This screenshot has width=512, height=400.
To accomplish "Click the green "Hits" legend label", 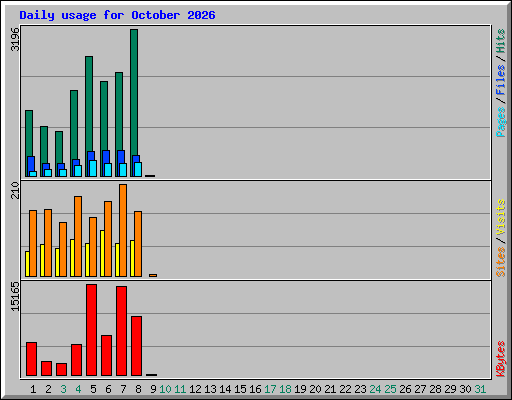I will tap(501, 41).
